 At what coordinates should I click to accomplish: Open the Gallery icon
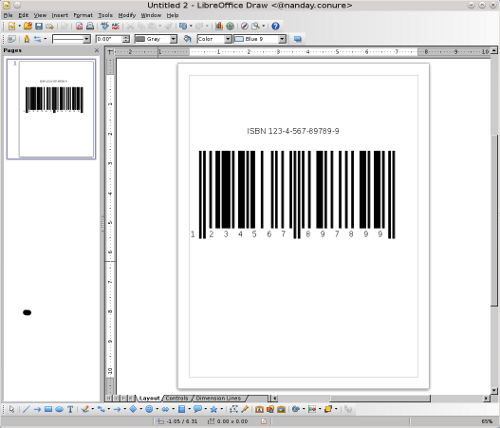pos(281,409)
